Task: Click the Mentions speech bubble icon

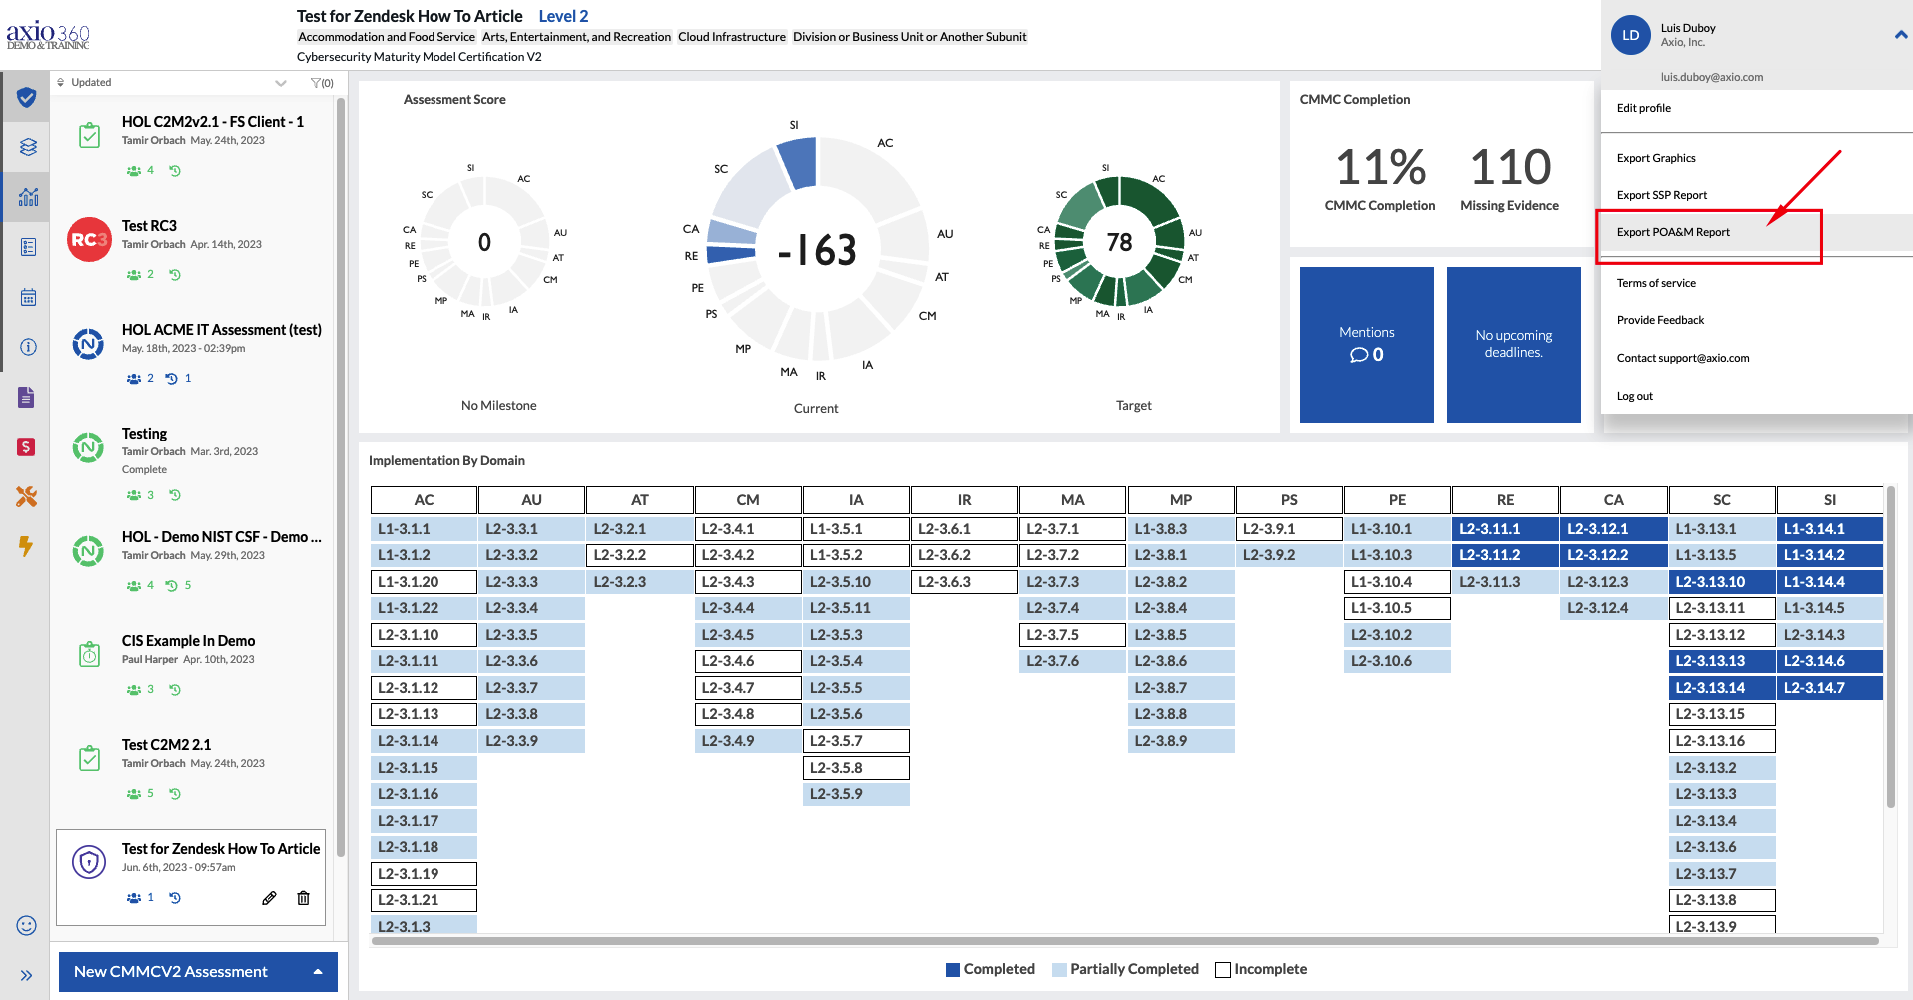Action: coord(1359,355)
